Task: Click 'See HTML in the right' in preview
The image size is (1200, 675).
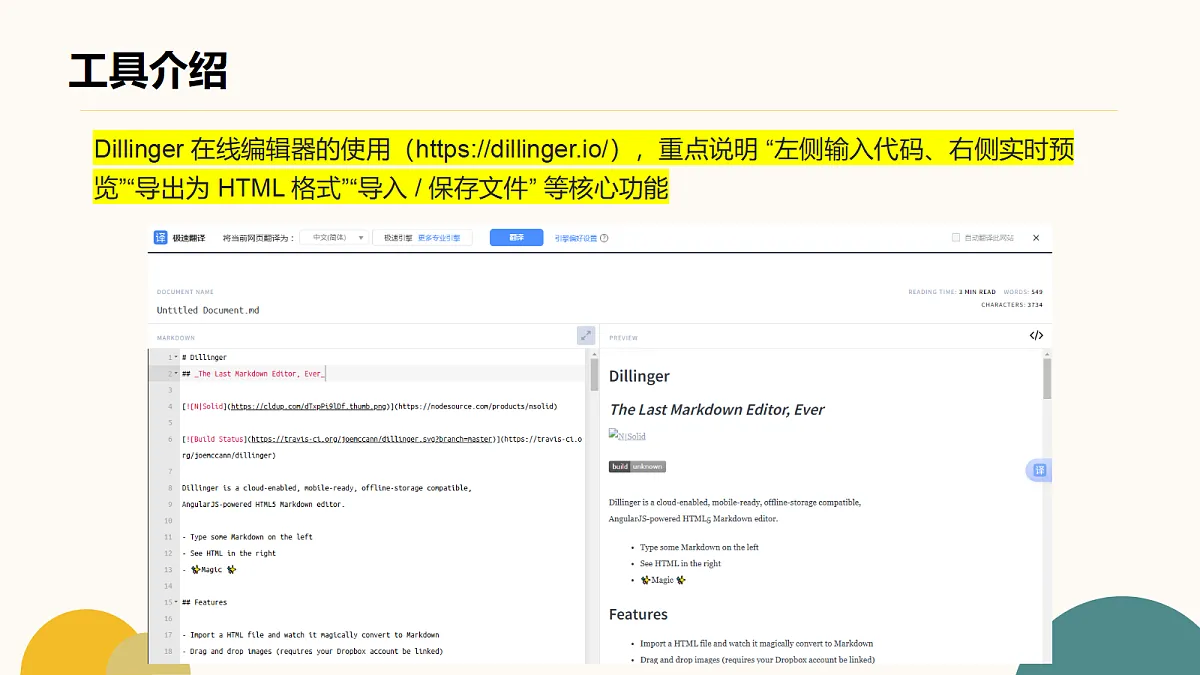Action: [x=680, y=563]
